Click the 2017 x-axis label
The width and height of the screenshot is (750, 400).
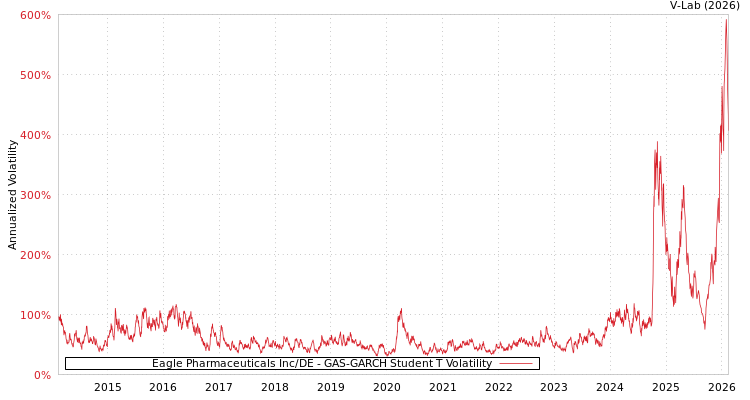[219, 387]
